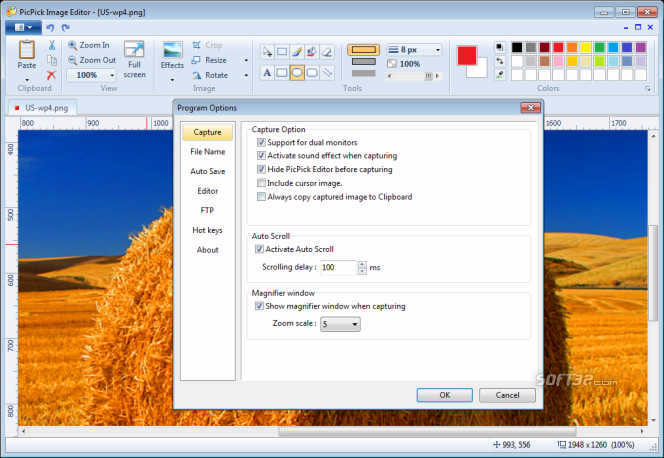
Task: Open the File Name options page
Action: (208, 152)
